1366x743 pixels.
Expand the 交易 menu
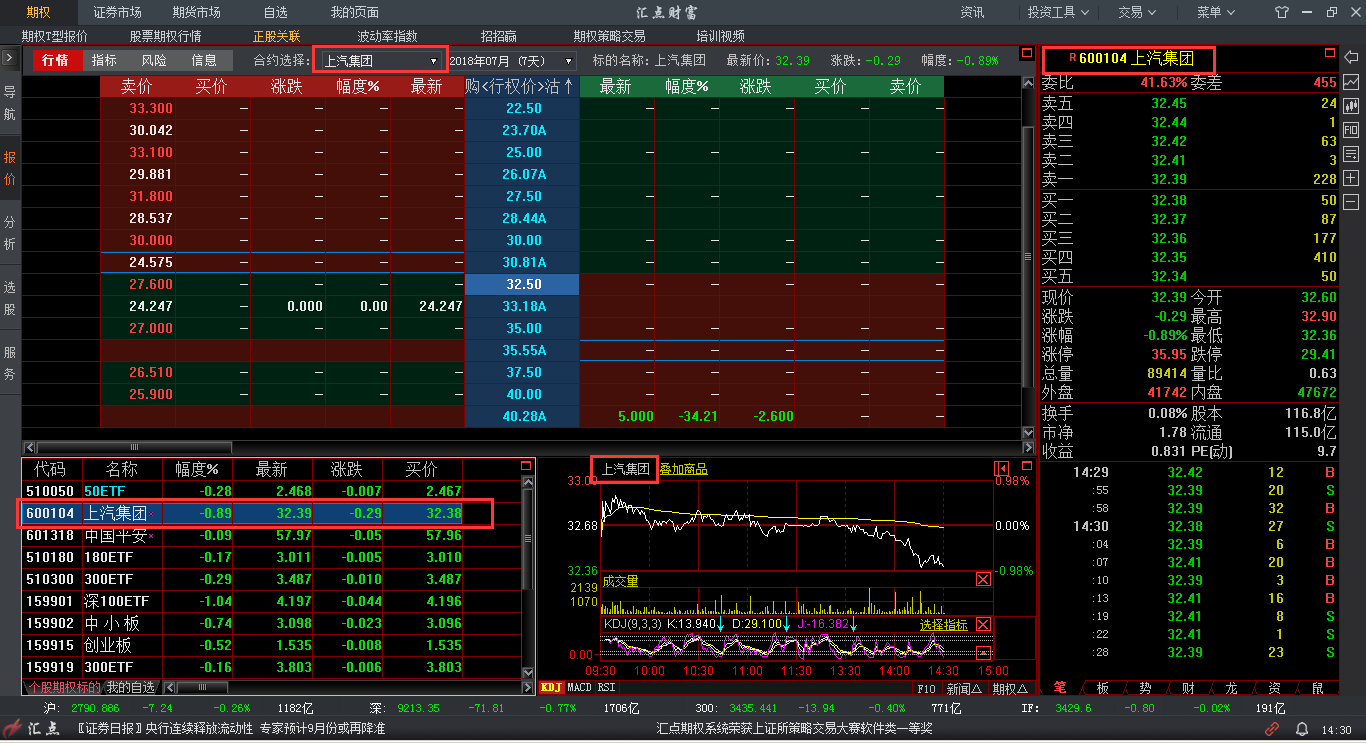tap(1136, 12)
